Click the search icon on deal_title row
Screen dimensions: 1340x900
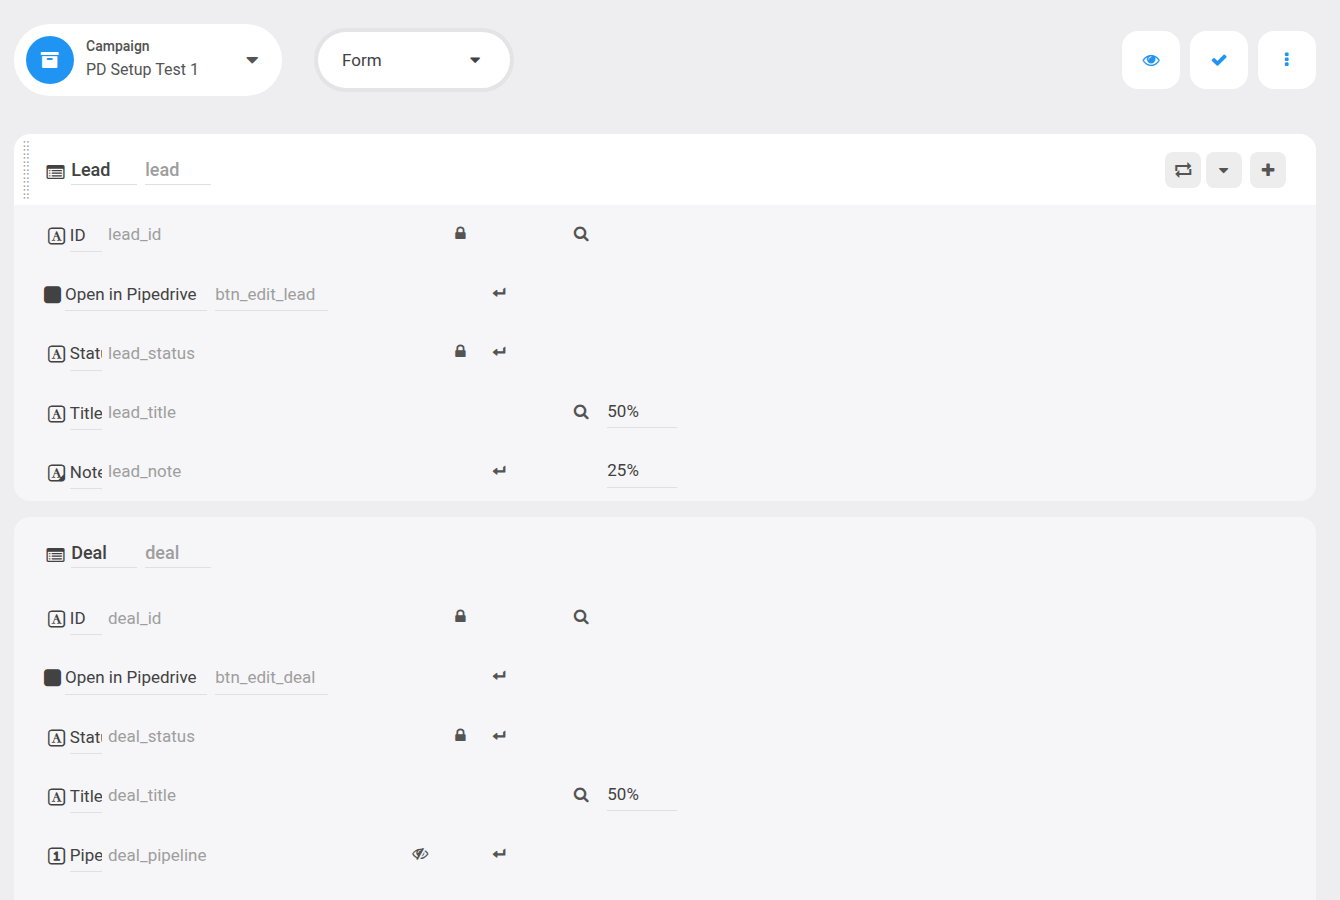pyautogui.click(x=581, y=795)
